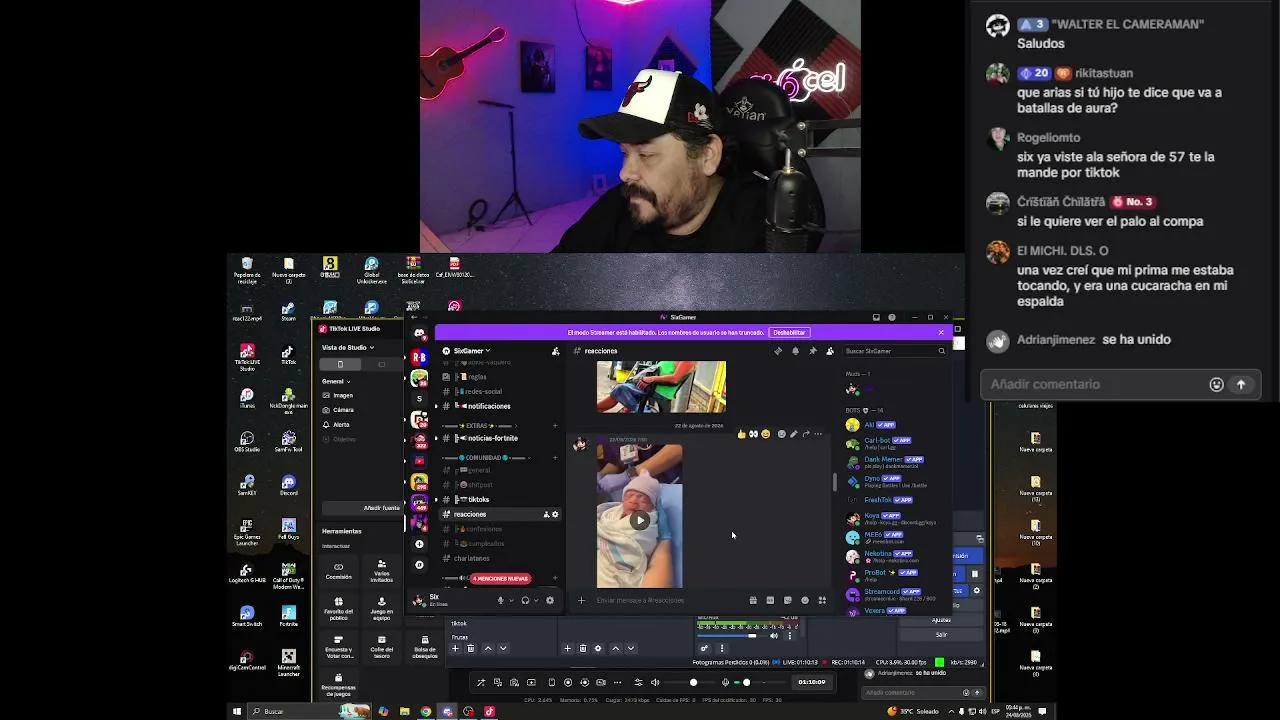Disable Streamer mode with Deshabilitar button
The image size is (1280, 720).
point(789,332)
